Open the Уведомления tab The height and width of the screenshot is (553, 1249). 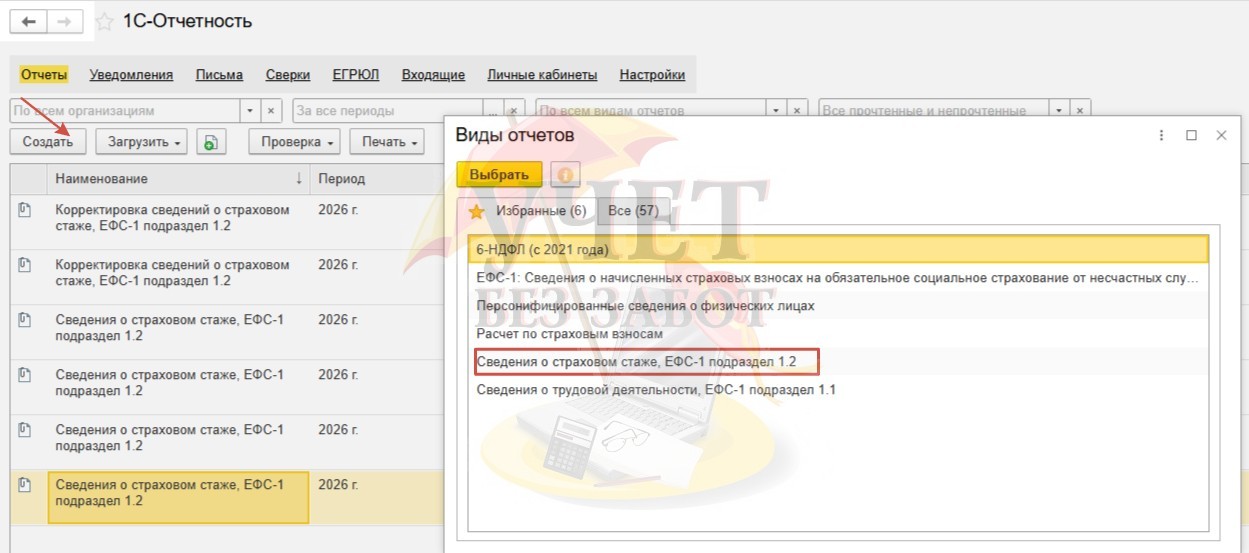(x=131, y=75)
